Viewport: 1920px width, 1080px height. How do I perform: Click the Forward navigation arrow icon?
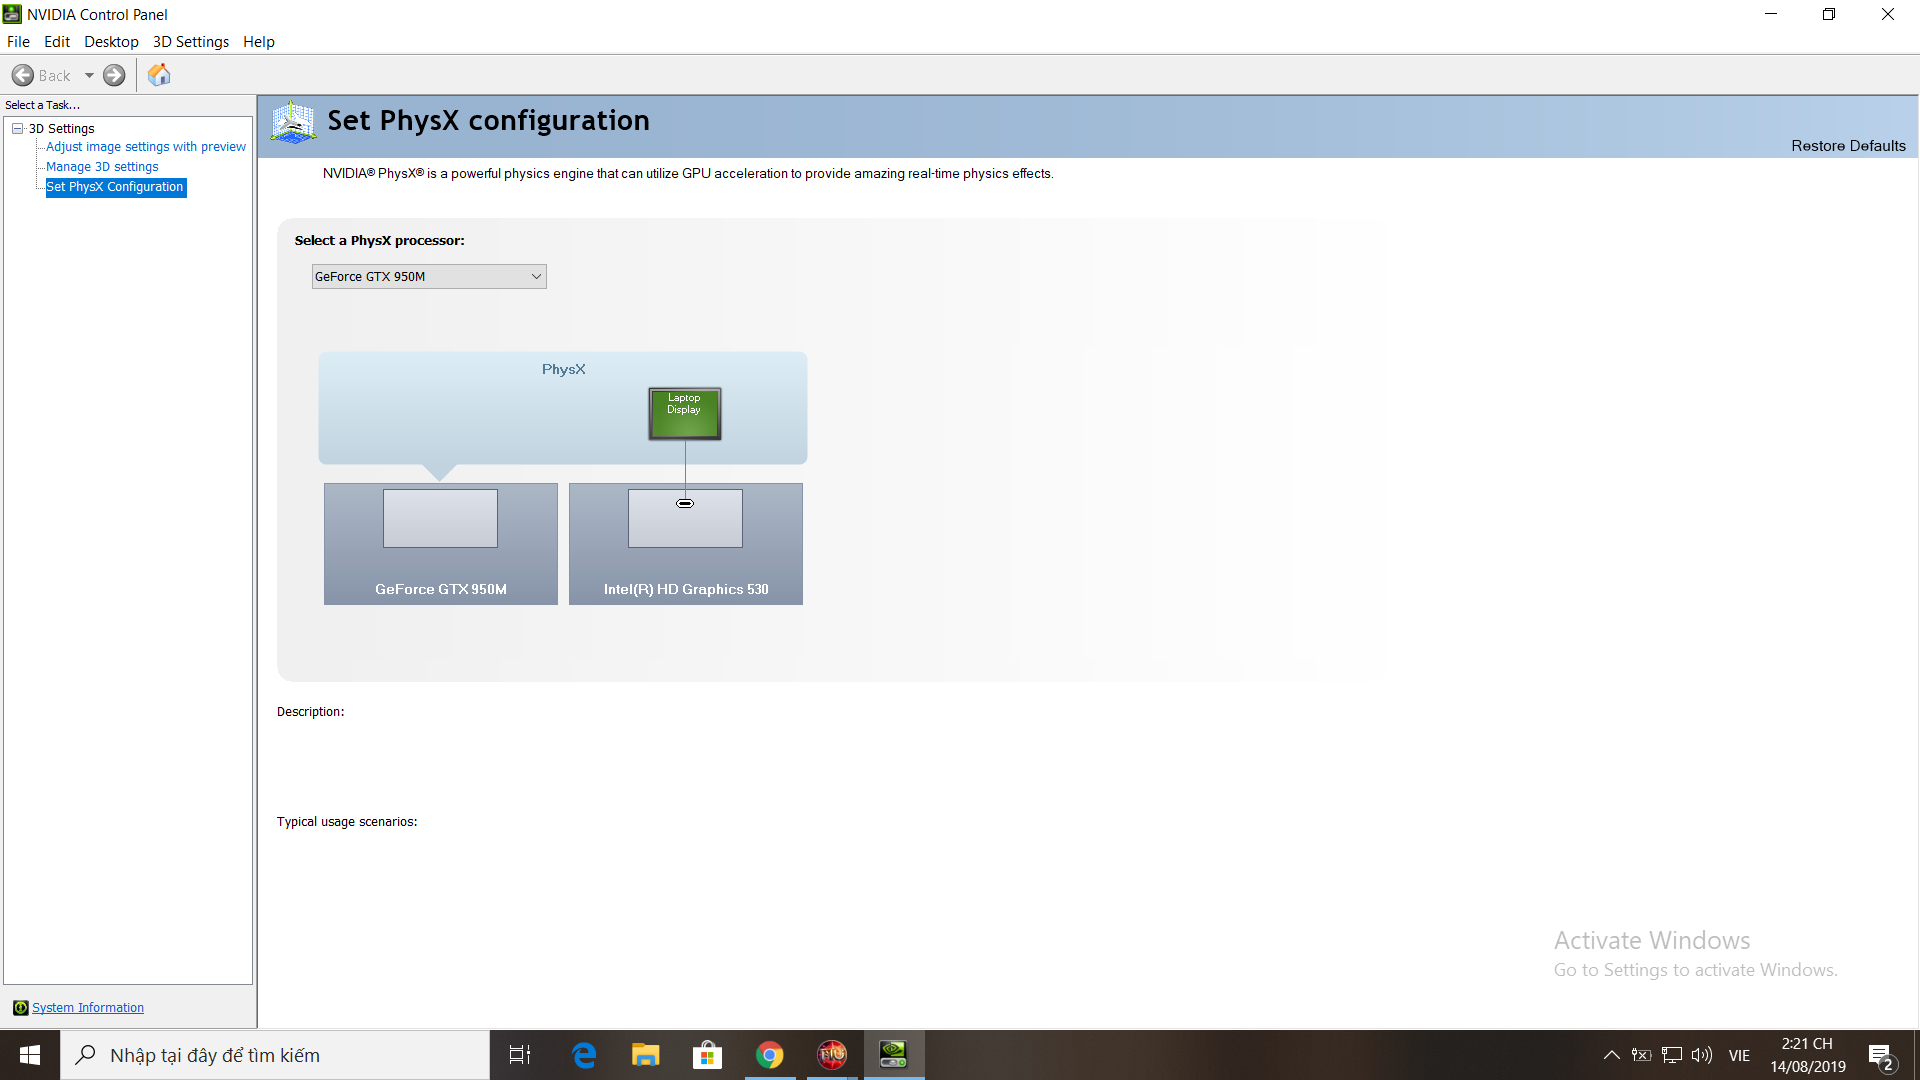tap(115, 75)
